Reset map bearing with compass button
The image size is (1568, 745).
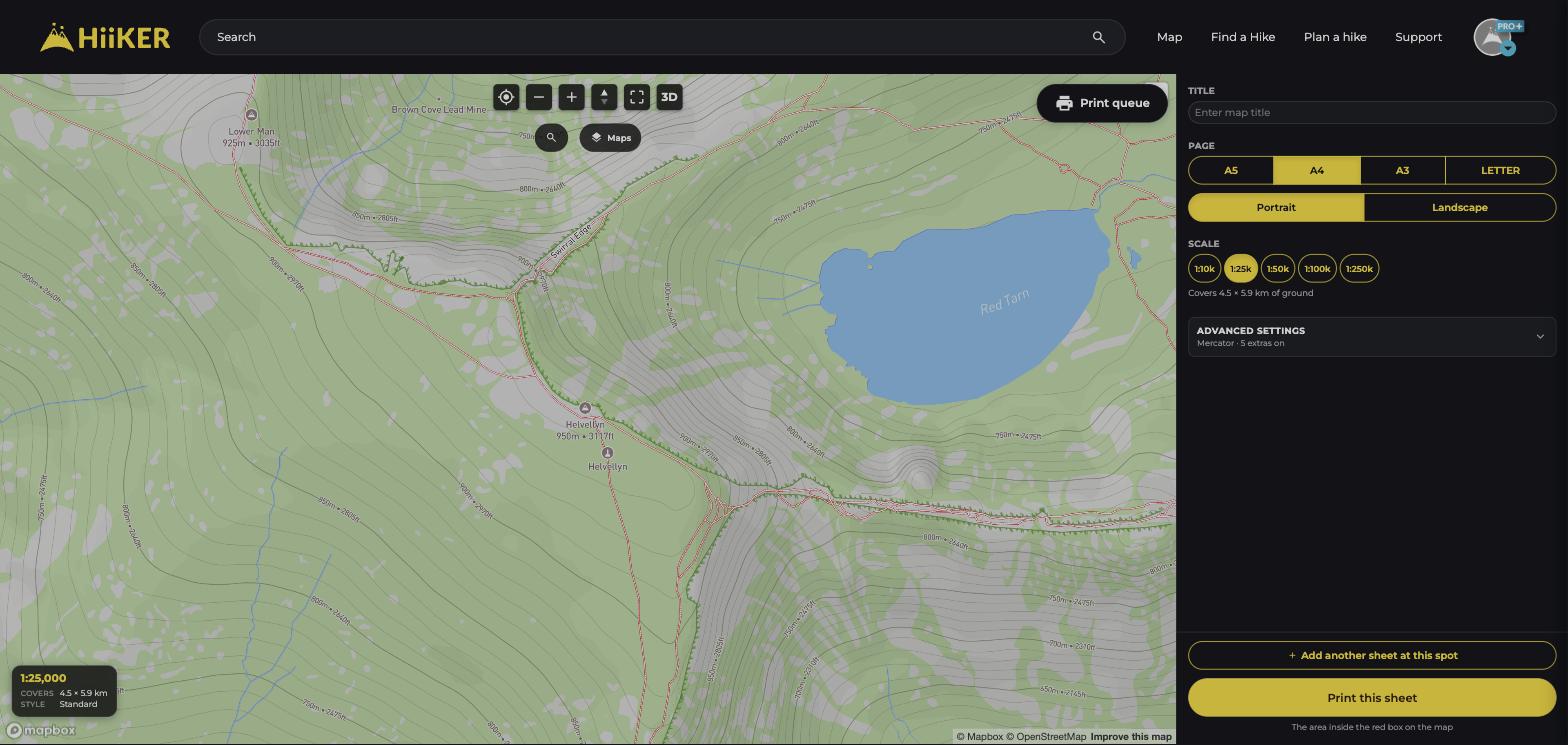click(x=604, y=97)
